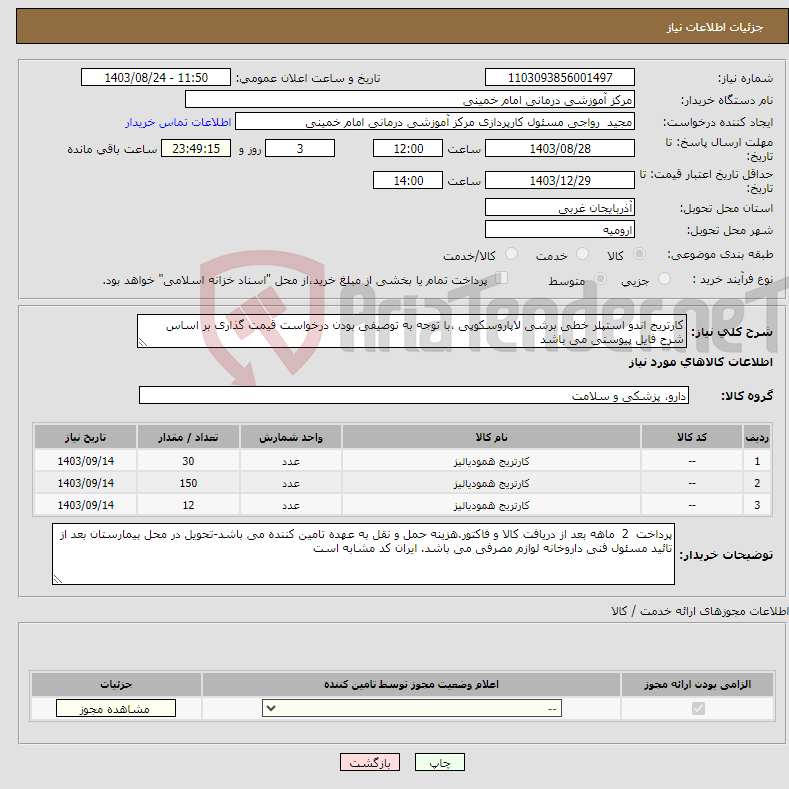Click row 3 item name کارتریج همودیالیز

point(491,505)
